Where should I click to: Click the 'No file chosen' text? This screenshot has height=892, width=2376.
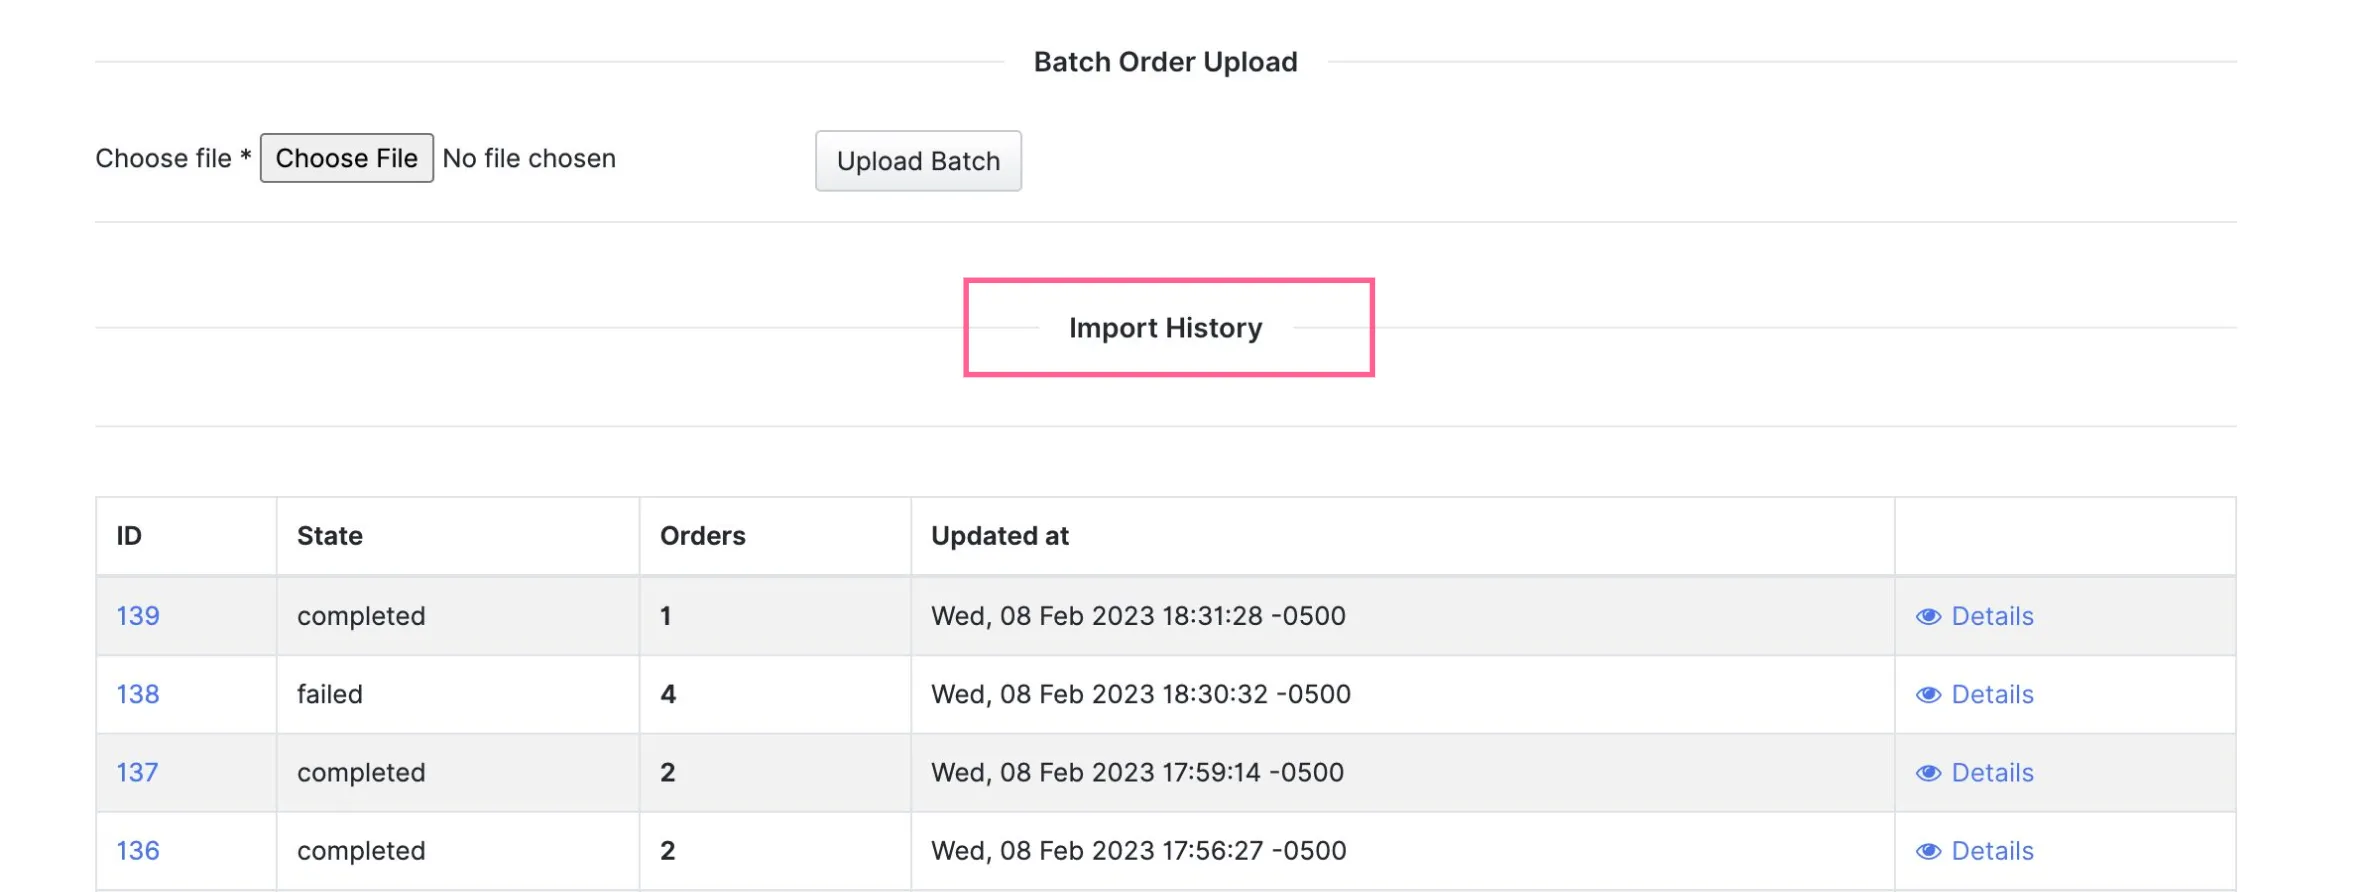pyautogui.click(x=529, y=158)
